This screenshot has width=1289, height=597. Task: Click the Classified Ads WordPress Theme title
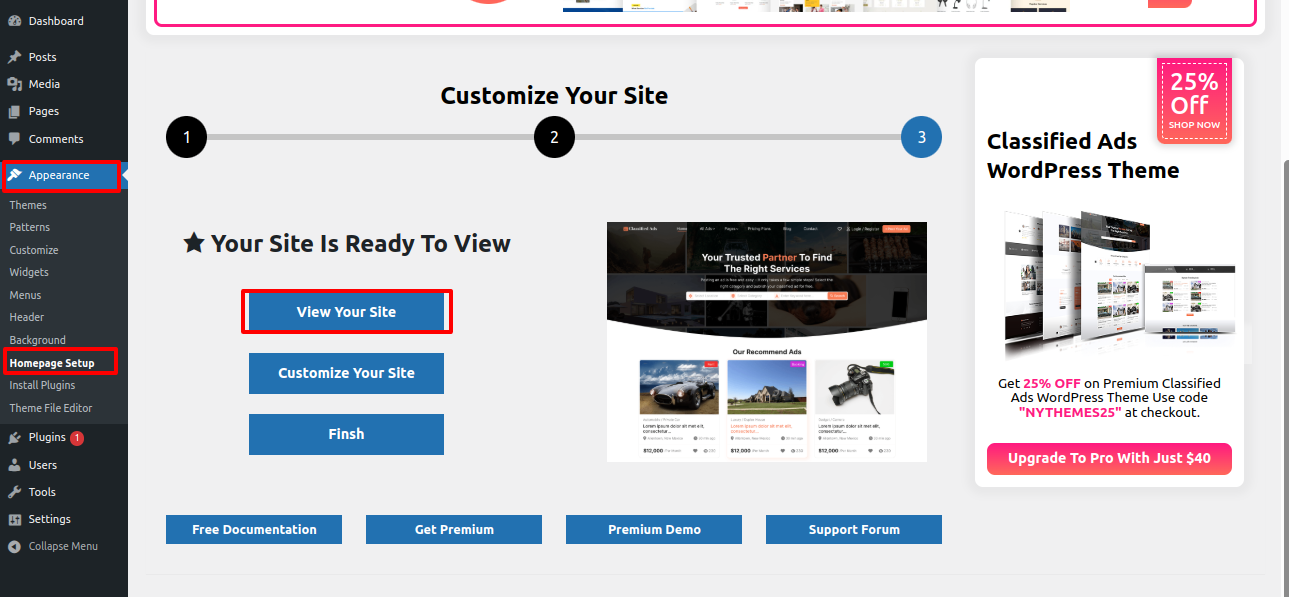tap(1083, 156)
